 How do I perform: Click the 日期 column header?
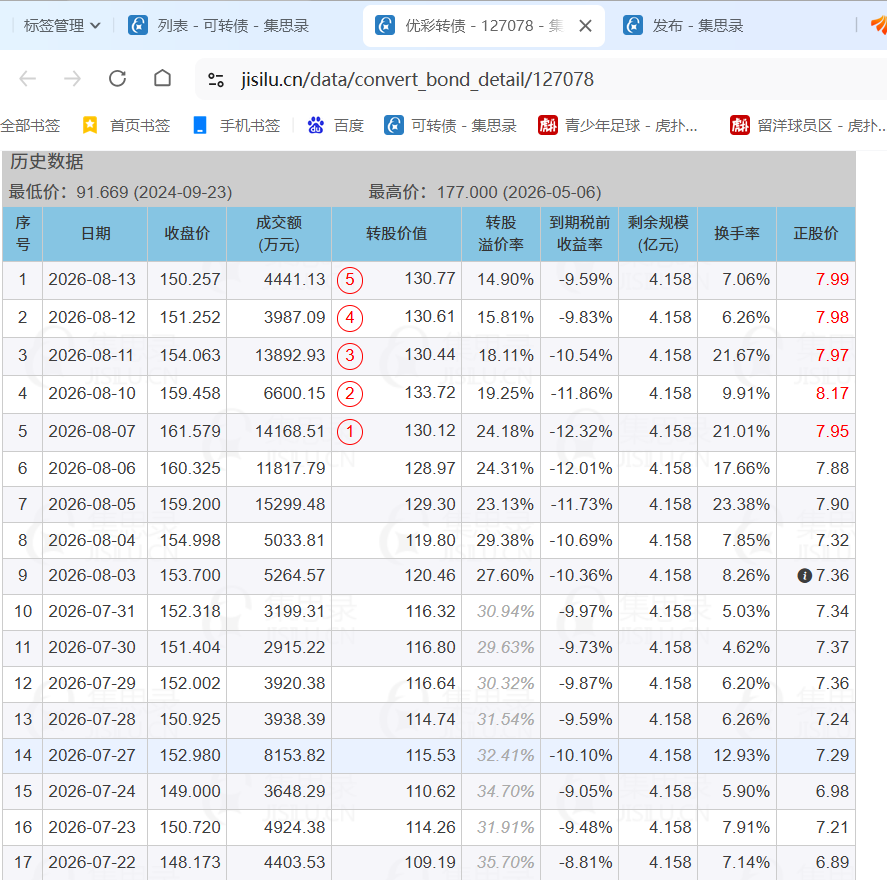tap(95, 234)
